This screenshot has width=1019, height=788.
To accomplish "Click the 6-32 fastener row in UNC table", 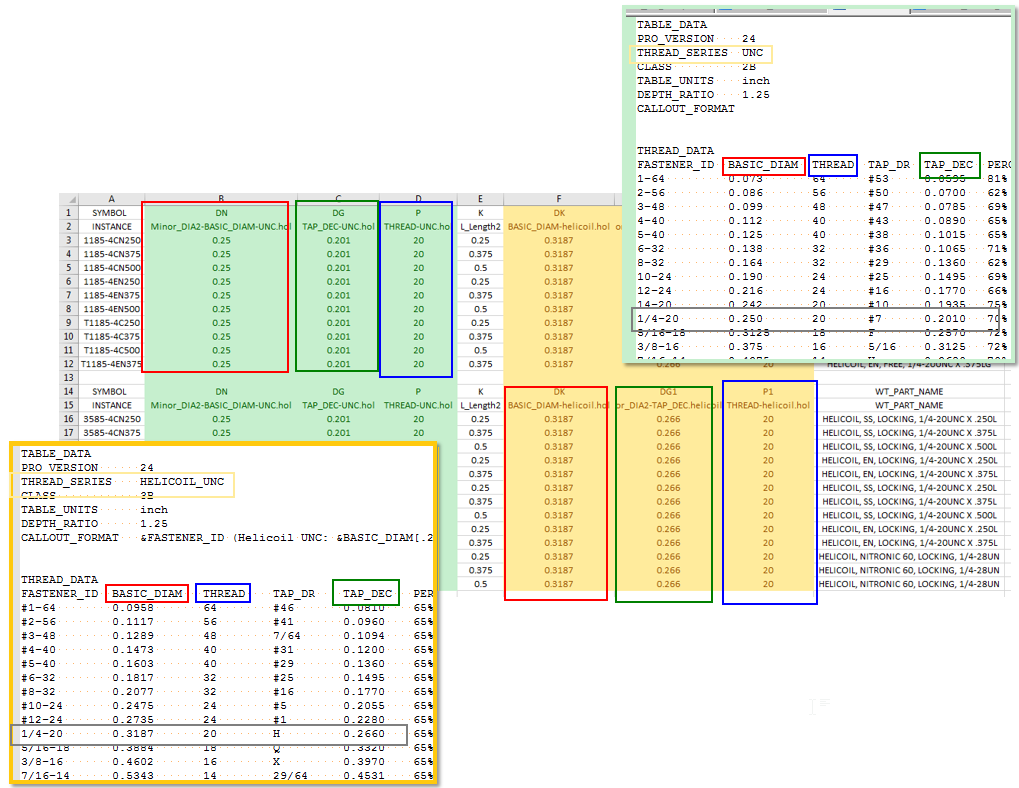I will tap(822, 249).
